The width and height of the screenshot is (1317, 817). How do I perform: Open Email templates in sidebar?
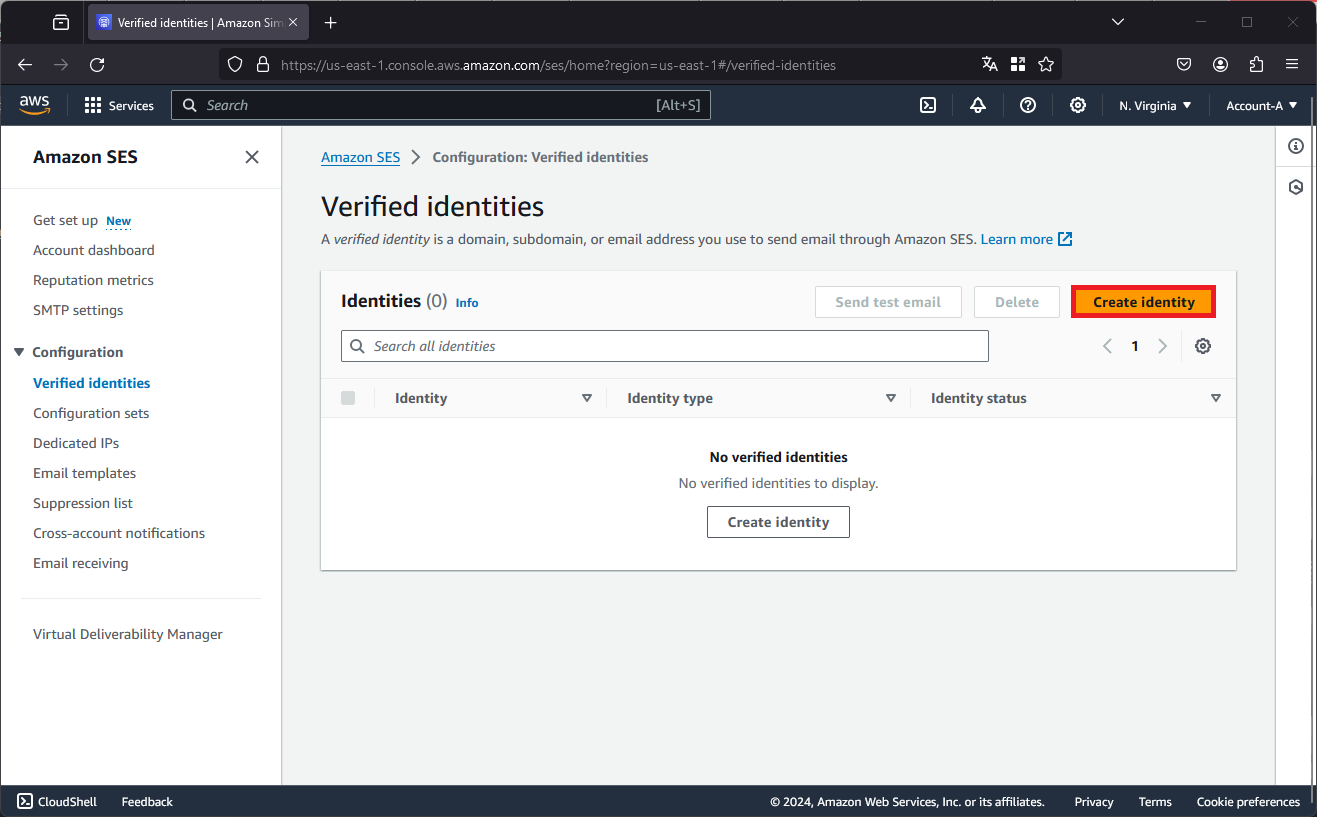(x=85, y=473)
